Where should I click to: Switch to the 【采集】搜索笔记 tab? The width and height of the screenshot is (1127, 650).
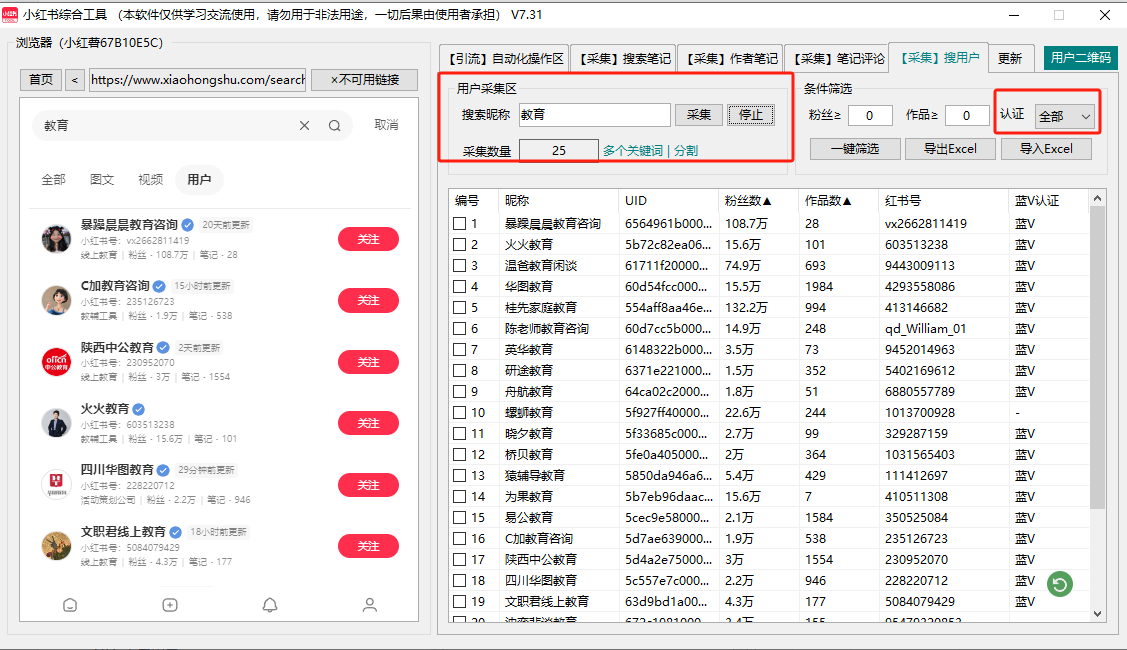coord(624,59)
